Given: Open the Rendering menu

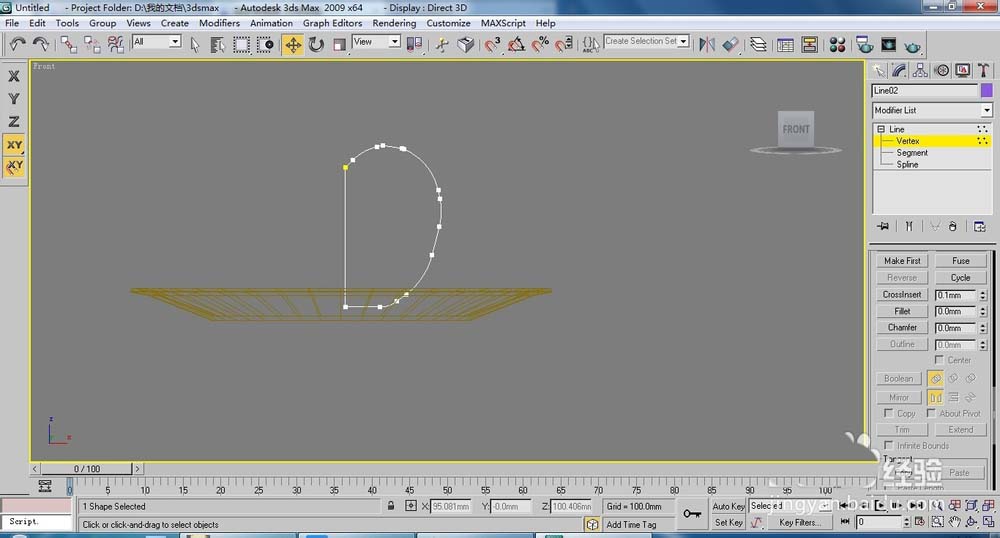Looking at the screenshot, I should [394, 23].
